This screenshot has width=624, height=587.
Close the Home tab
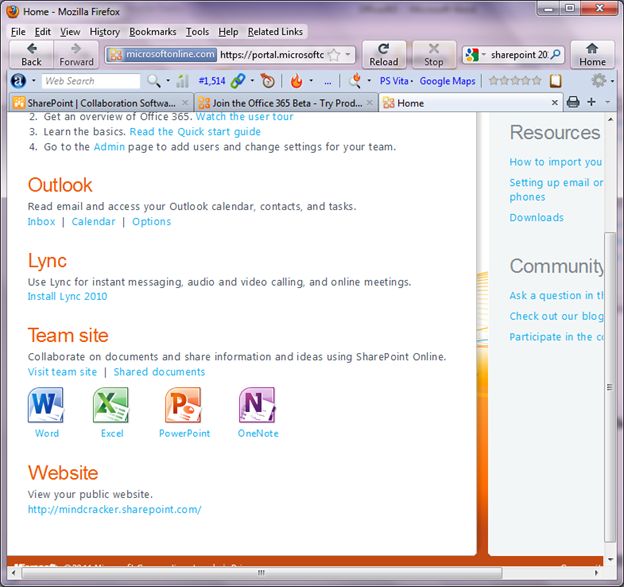coord(555,103)
